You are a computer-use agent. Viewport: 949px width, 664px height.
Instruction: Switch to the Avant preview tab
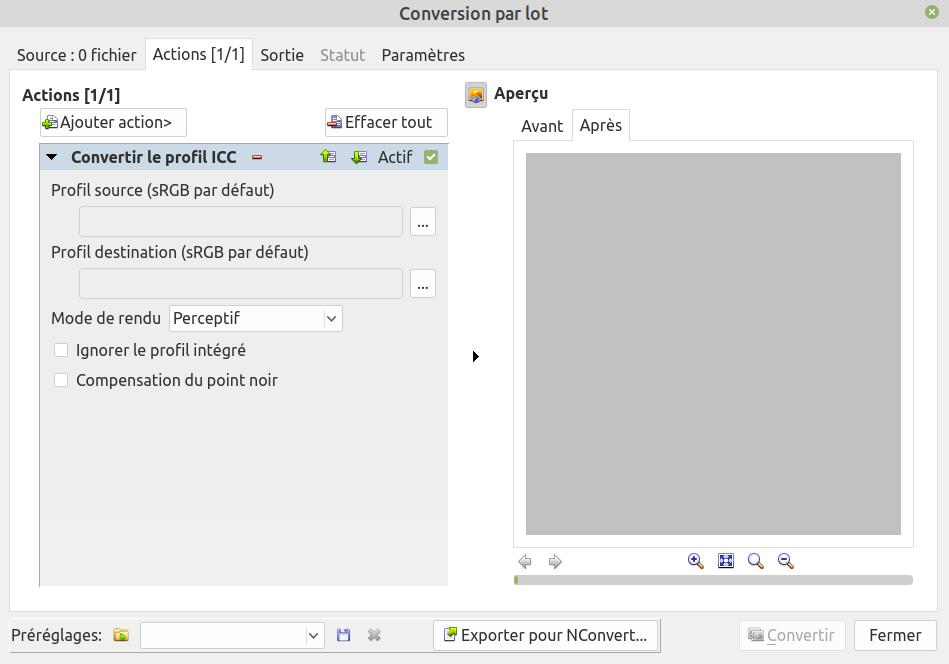point(543,126)
